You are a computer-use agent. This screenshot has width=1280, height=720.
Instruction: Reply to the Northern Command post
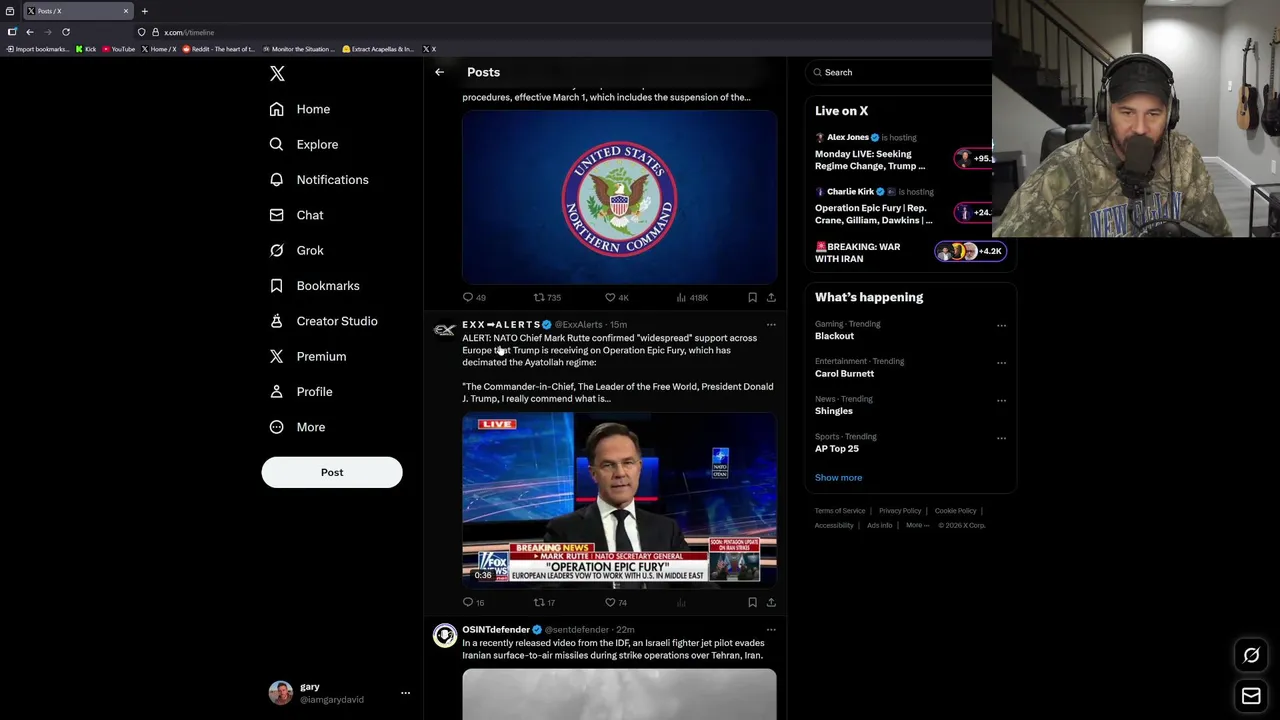(x=474, y=297)
